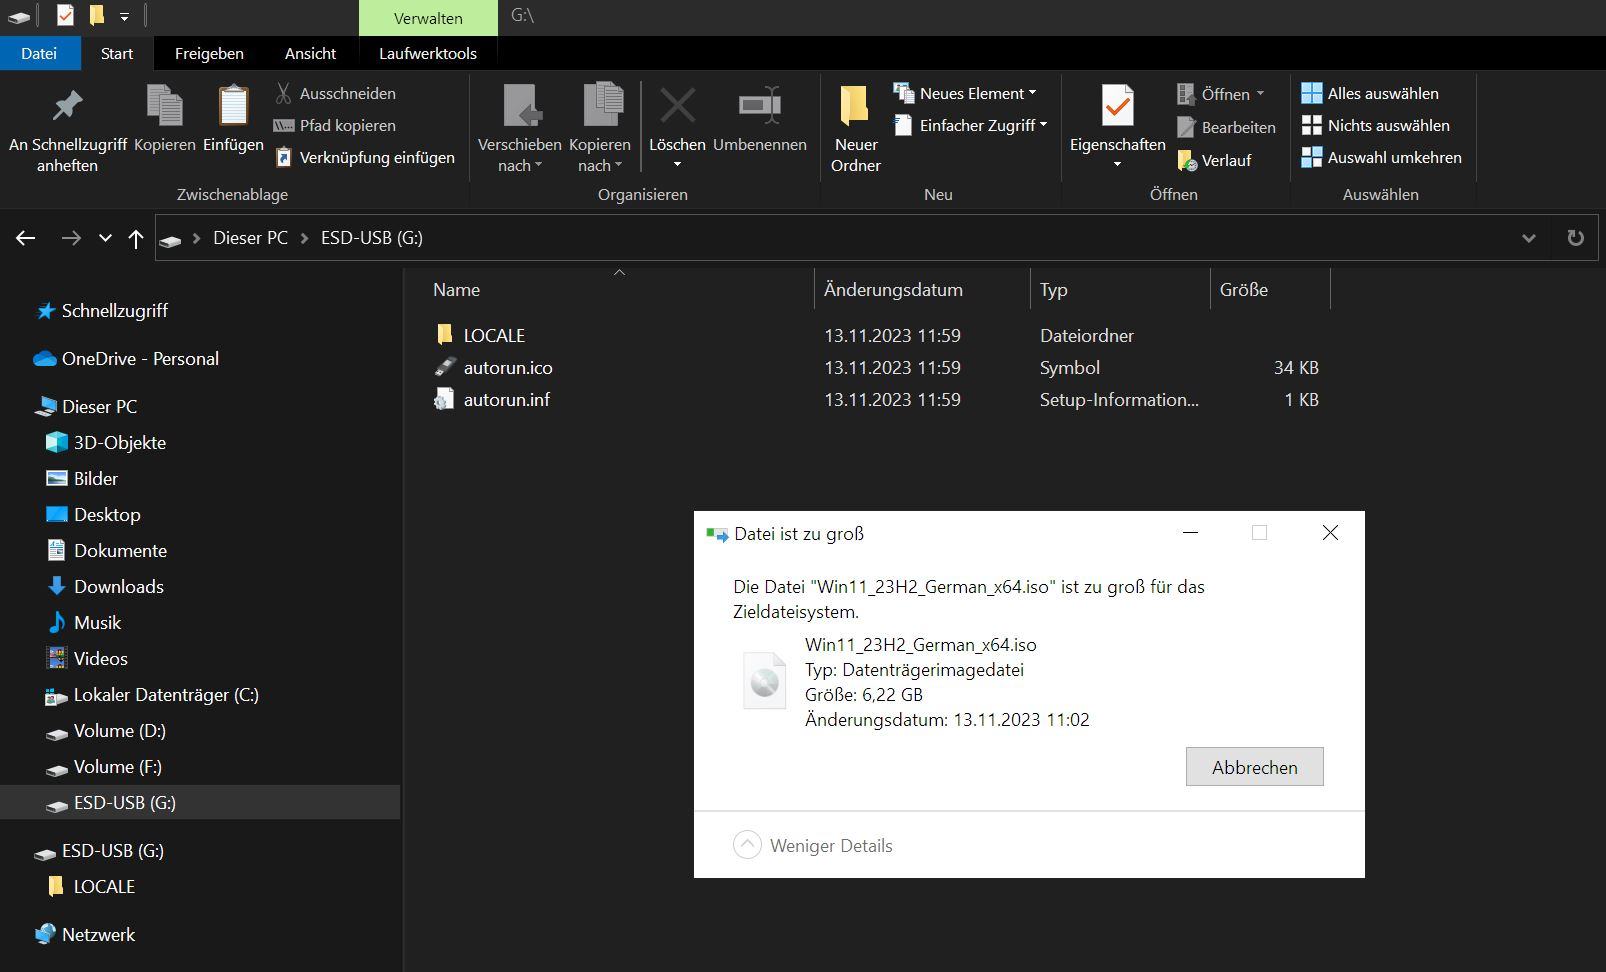The image size is (1606, 972).
Task: Pin to Schnellzugriff using the pin icon
Action: click(67, 105)
